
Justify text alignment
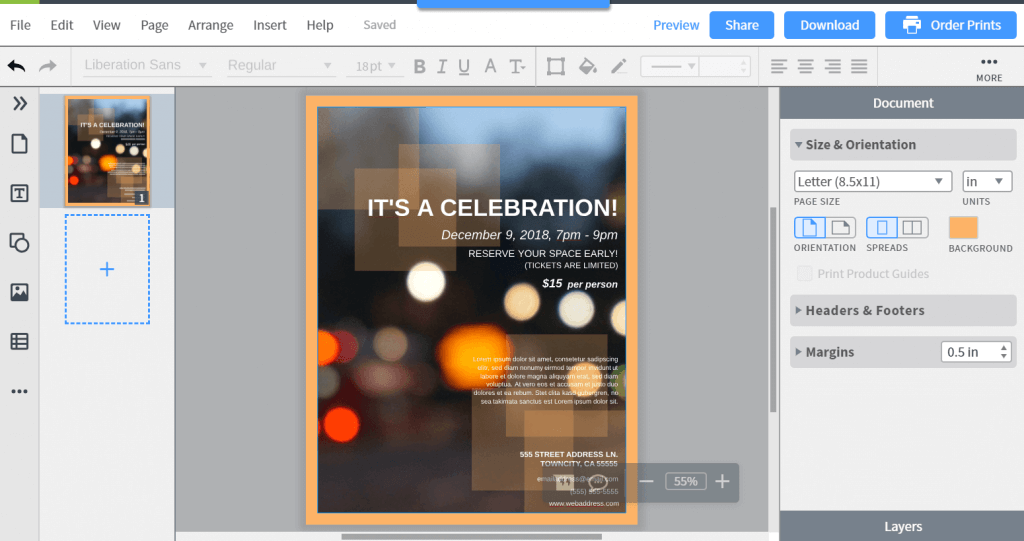tap(859, 66)
